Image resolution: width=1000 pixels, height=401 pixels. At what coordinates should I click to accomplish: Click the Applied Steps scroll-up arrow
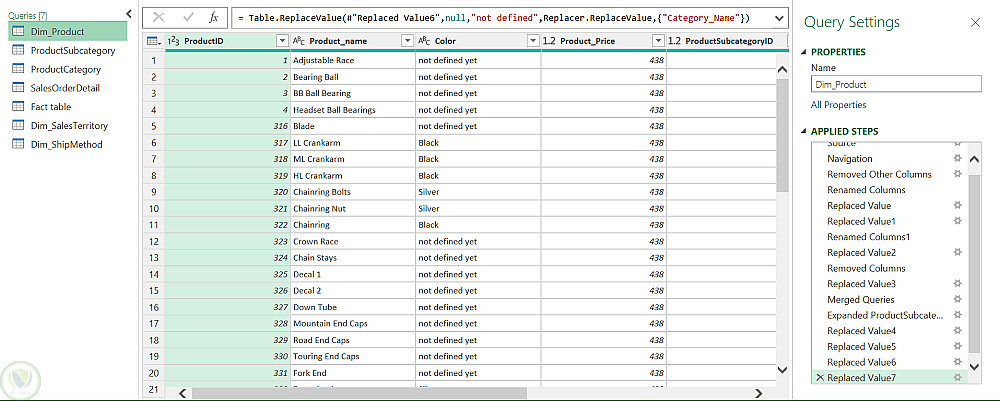[974, 159]
